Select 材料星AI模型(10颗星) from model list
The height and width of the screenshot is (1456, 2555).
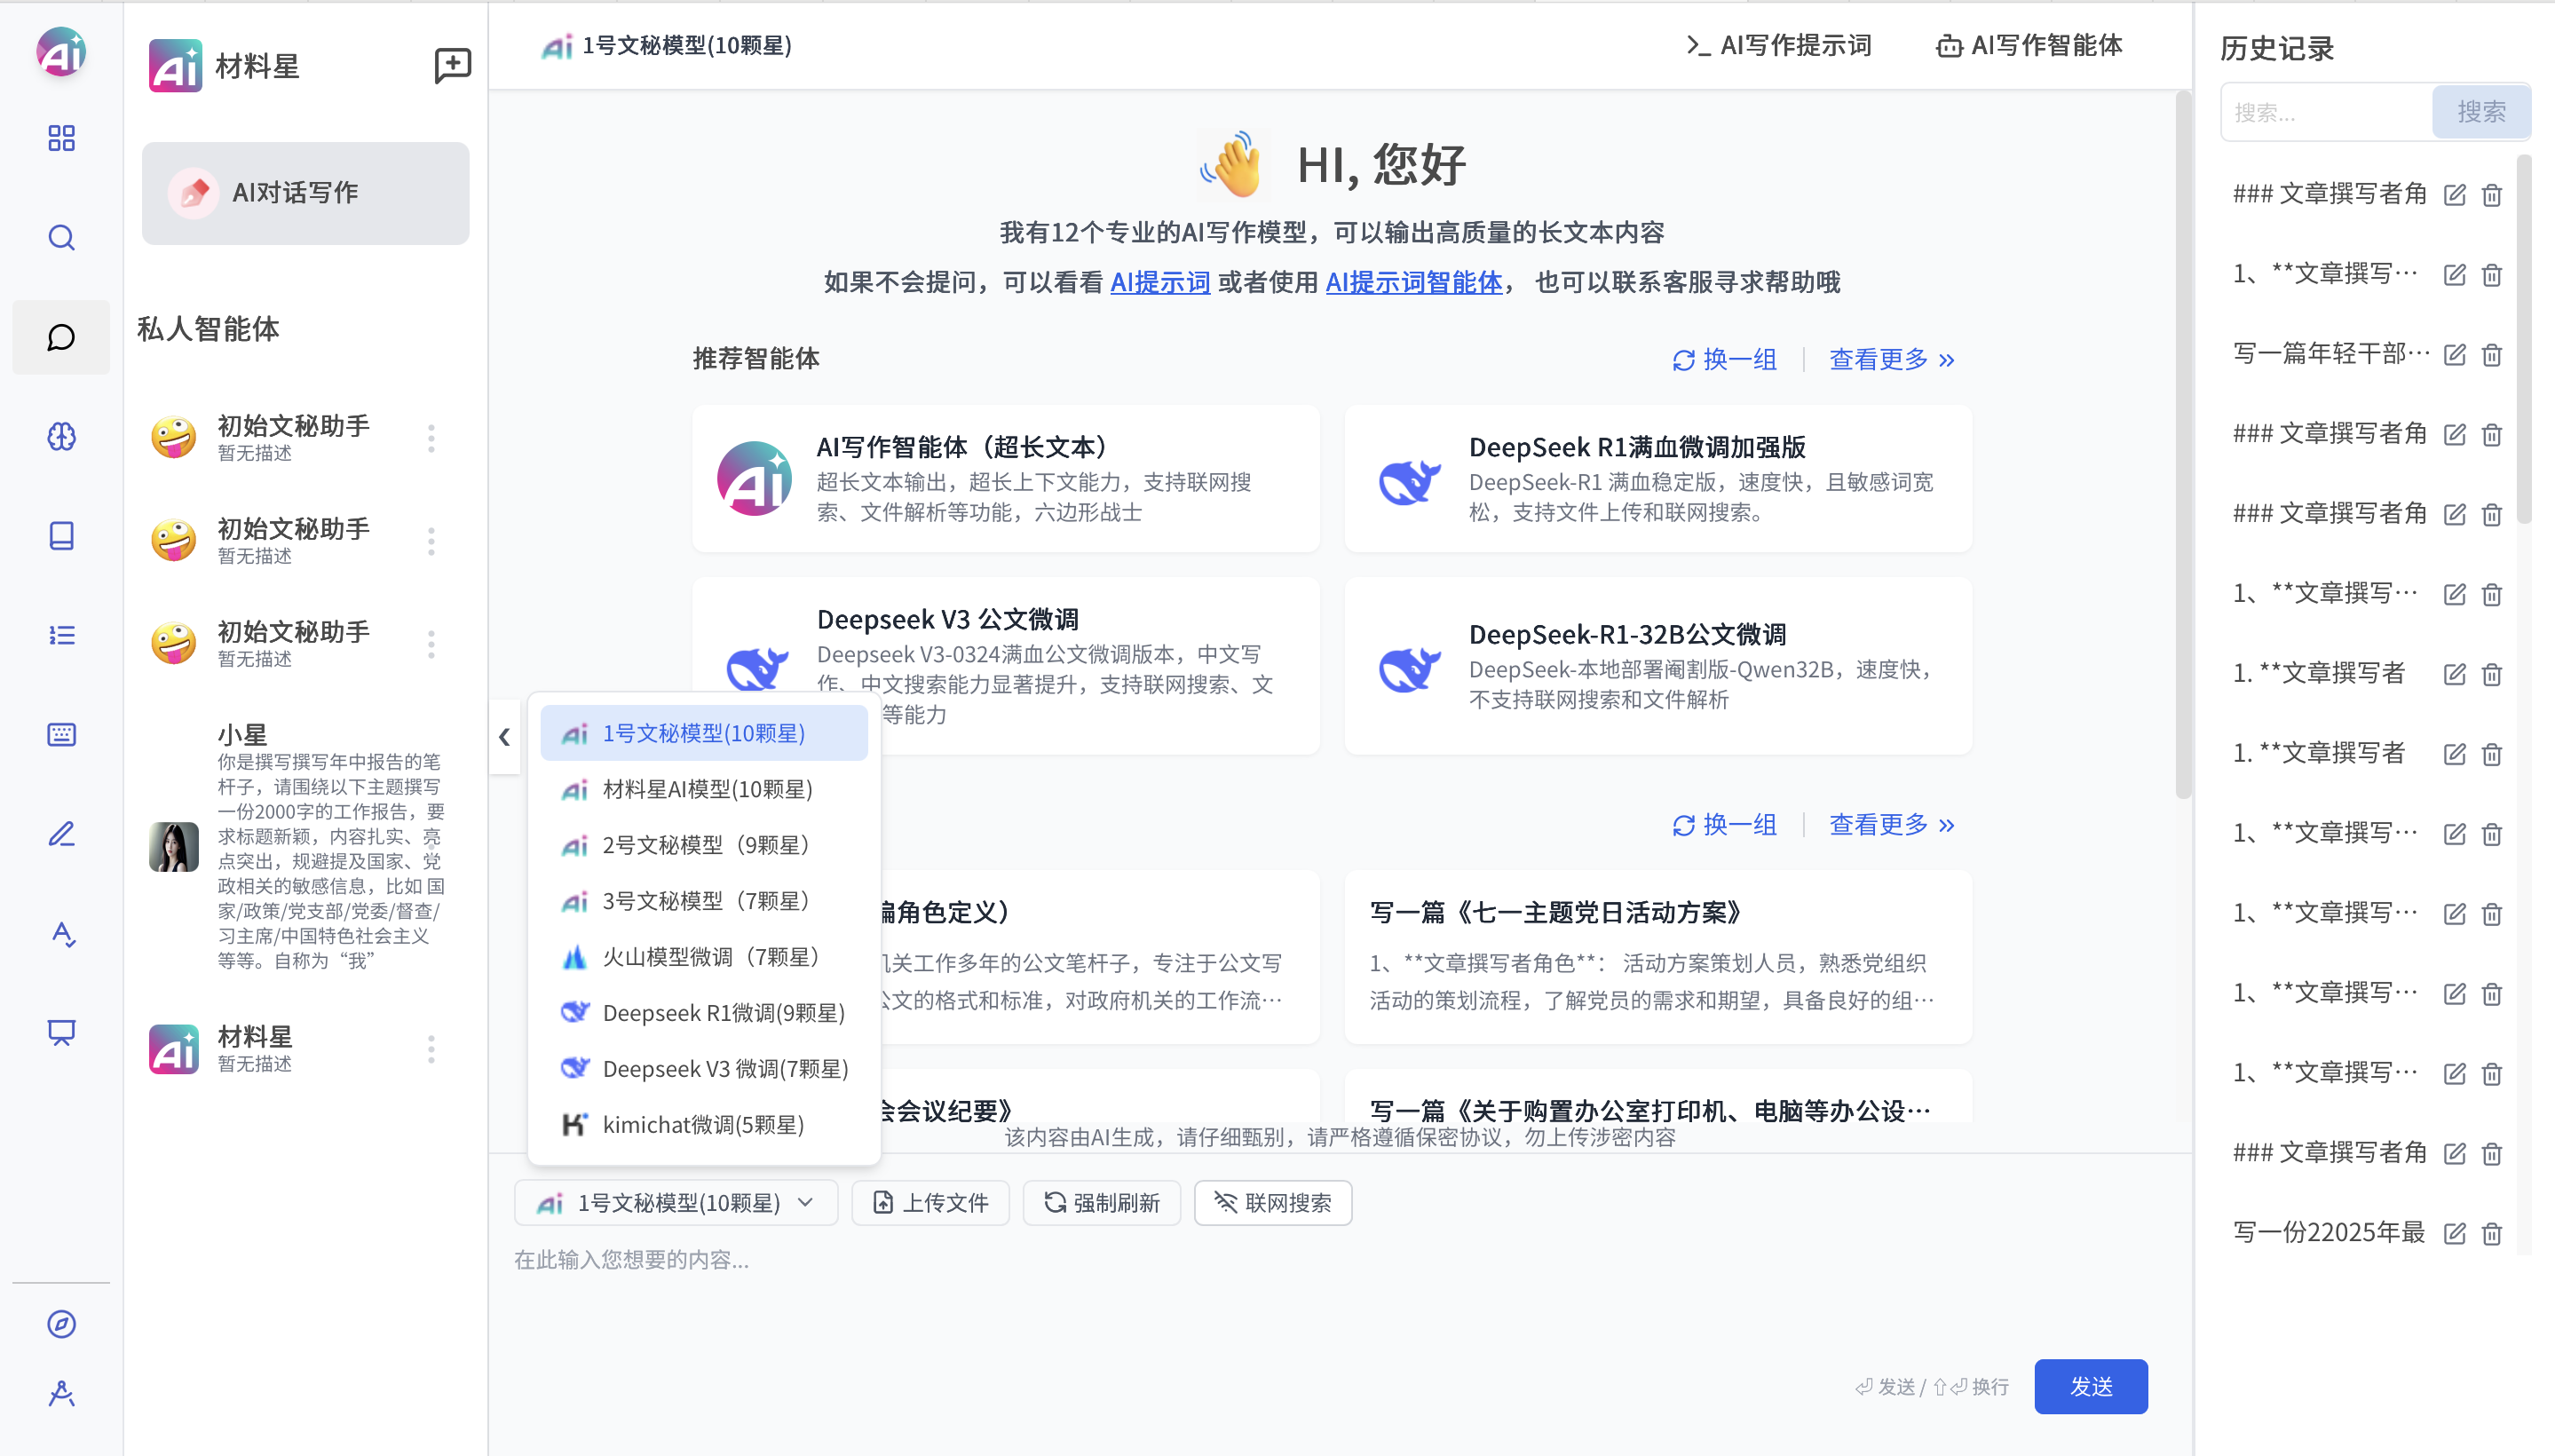[x=704, y=789]
